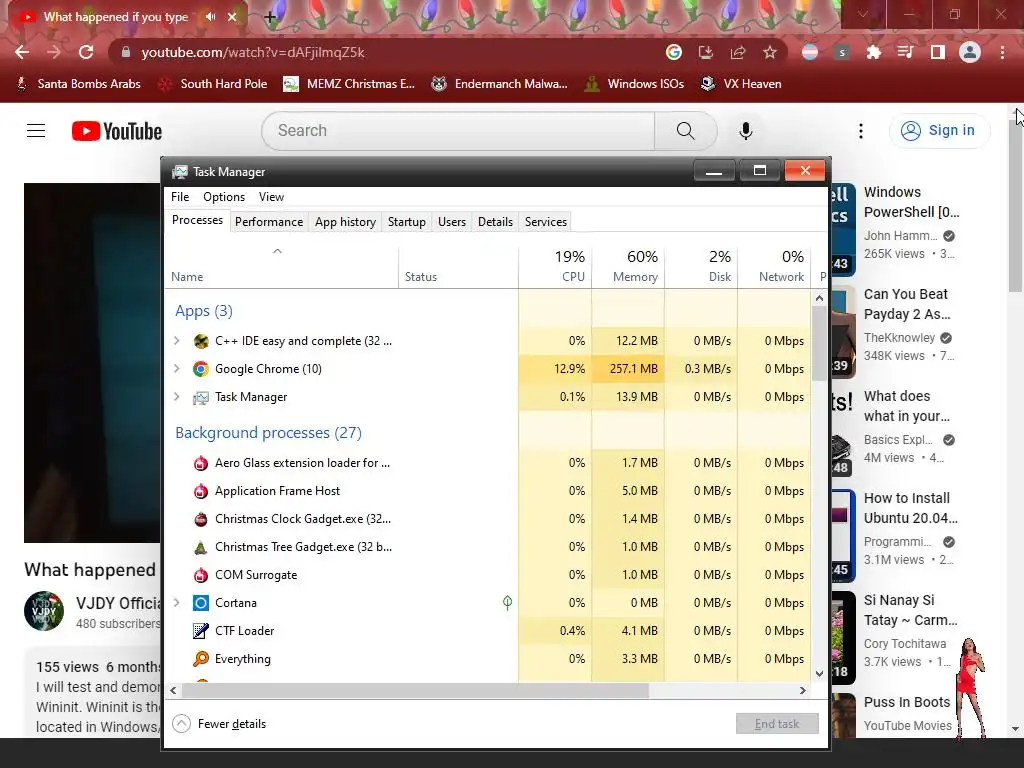
Task: Click the CTF Loader pencil icon
Action: (200, 631)
